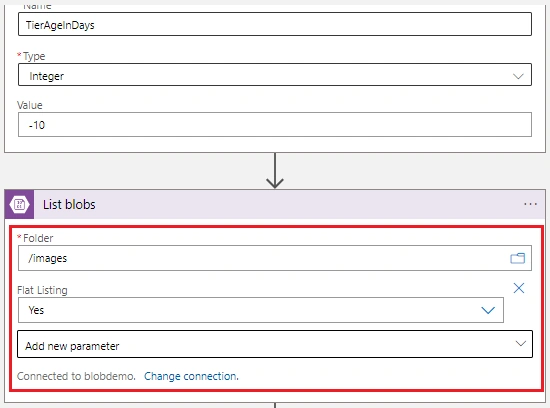The width and height of the screenshot is (550, 408).
Task: Click the Folder field label
Action: tap(38, 238)
